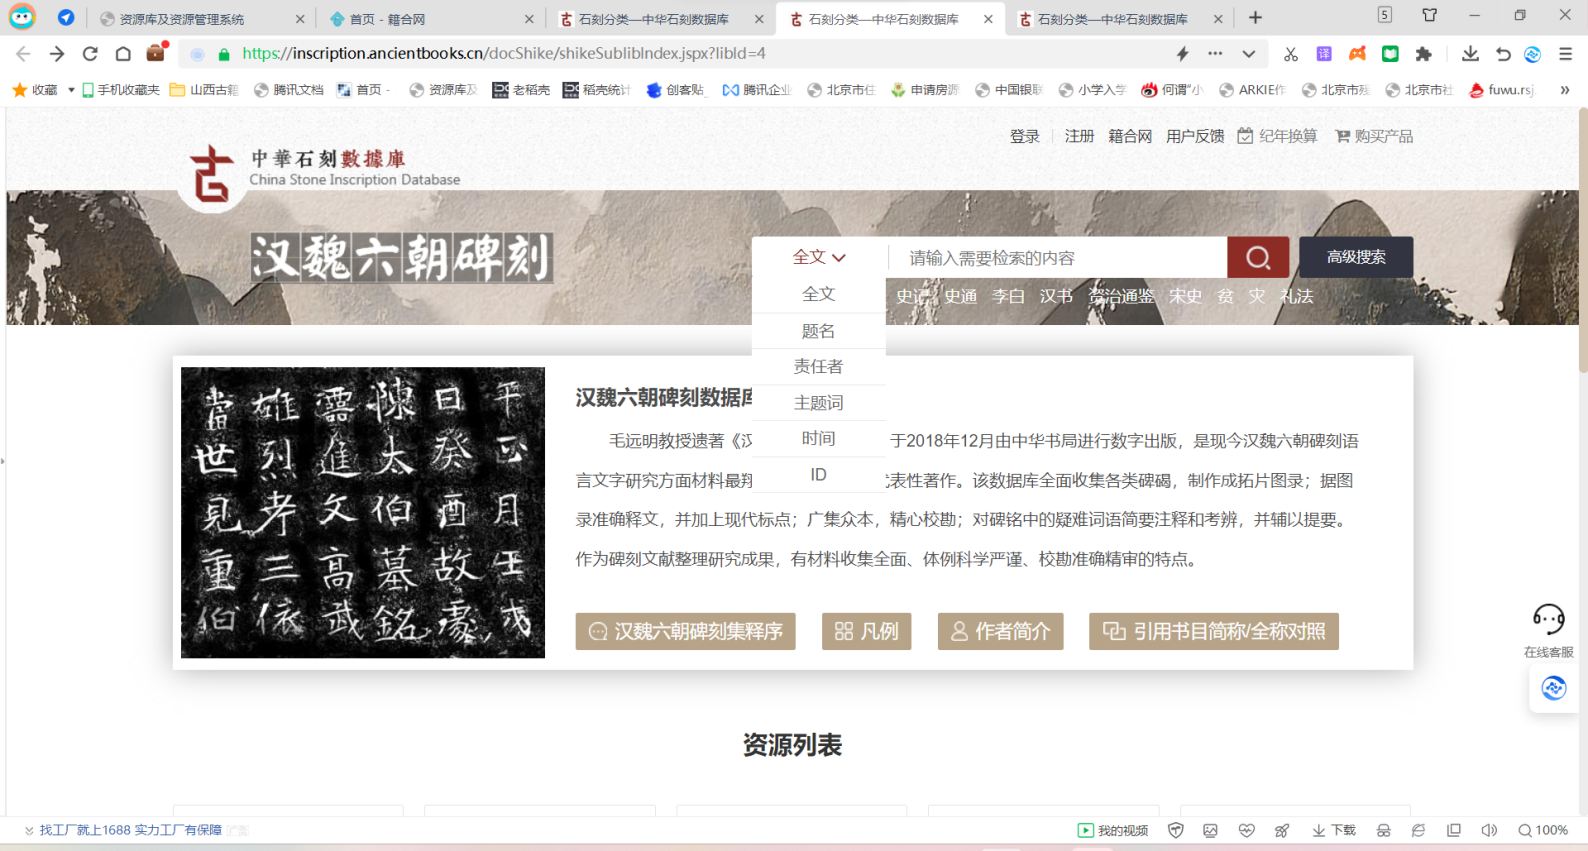
Task: Open 纪年换算 calendar conversion link
Action: (1278, 136)
